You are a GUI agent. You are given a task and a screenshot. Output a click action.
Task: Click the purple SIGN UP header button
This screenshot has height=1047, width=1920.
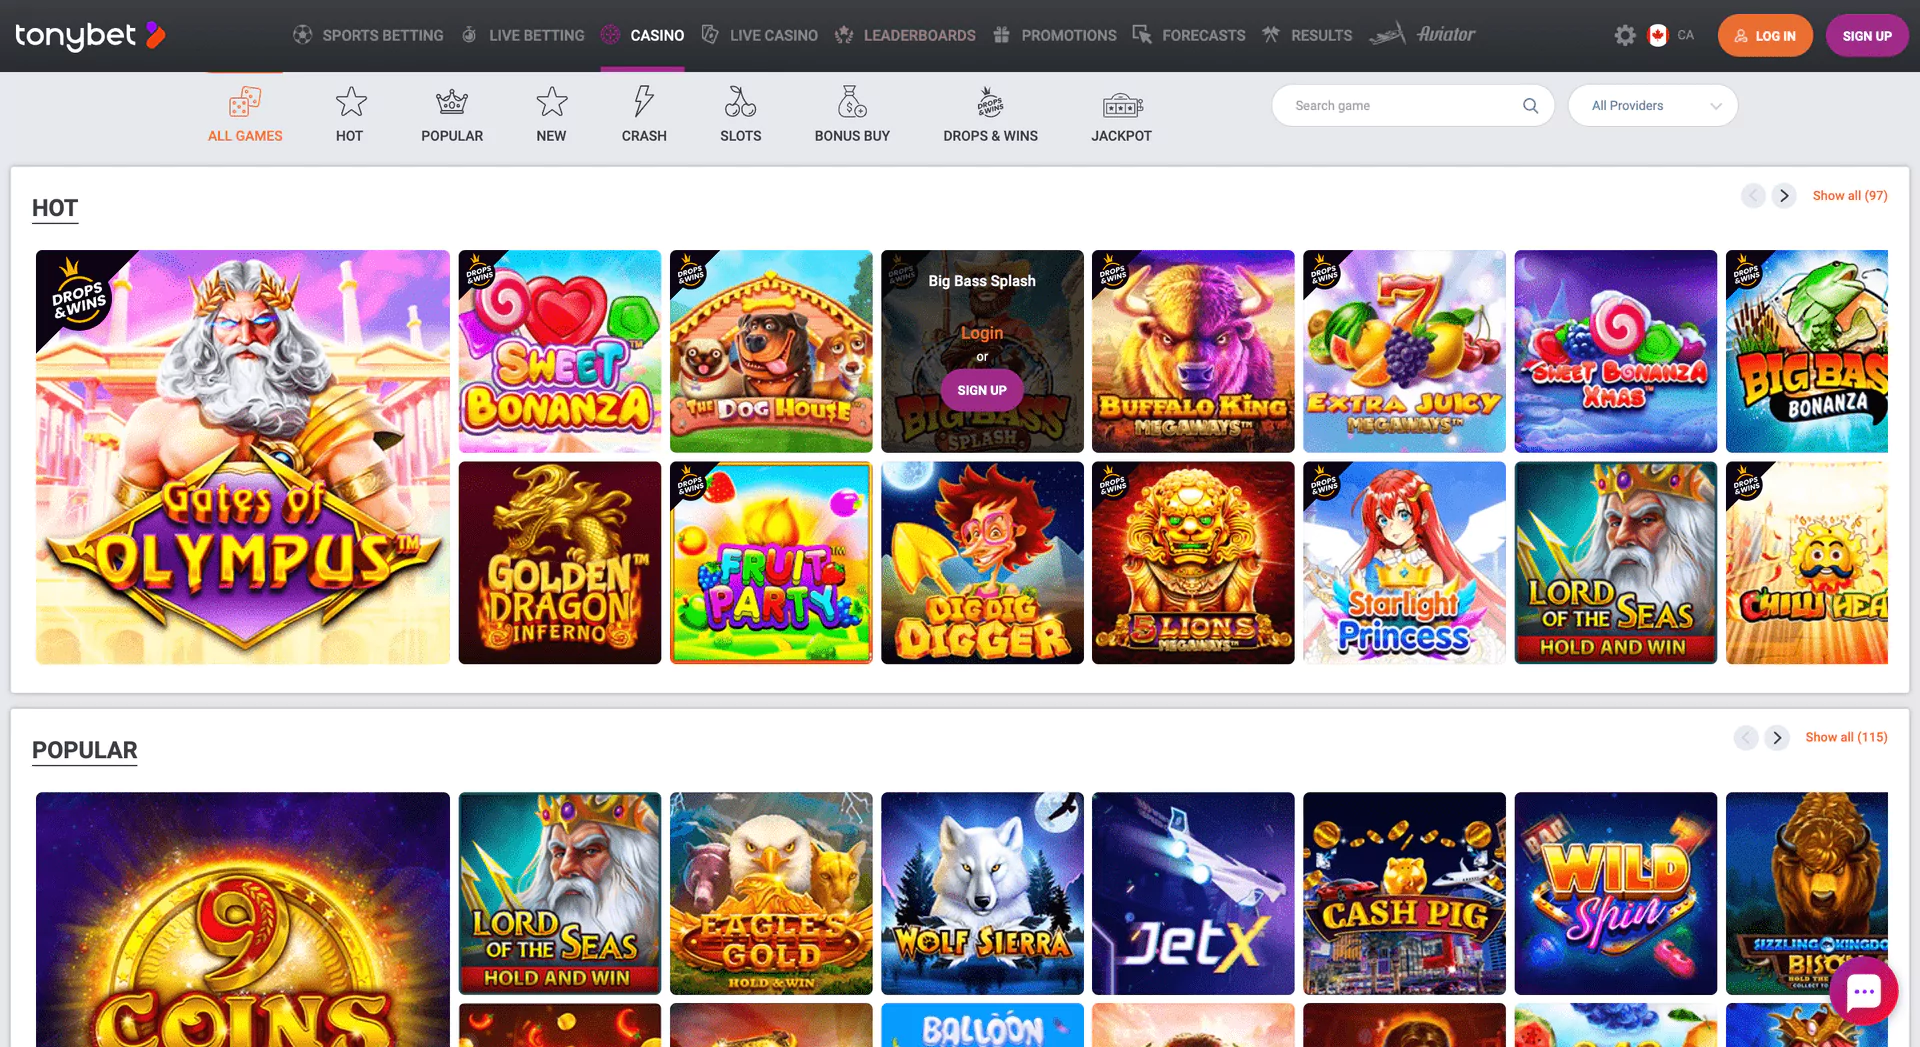pos(1867,35)
